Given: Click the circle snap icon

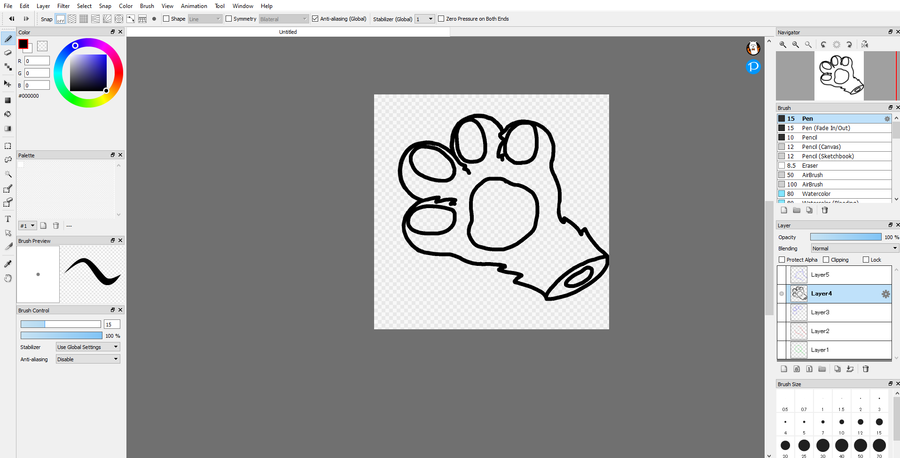Looking at the screenshot, I should click(x=119, y=19).
